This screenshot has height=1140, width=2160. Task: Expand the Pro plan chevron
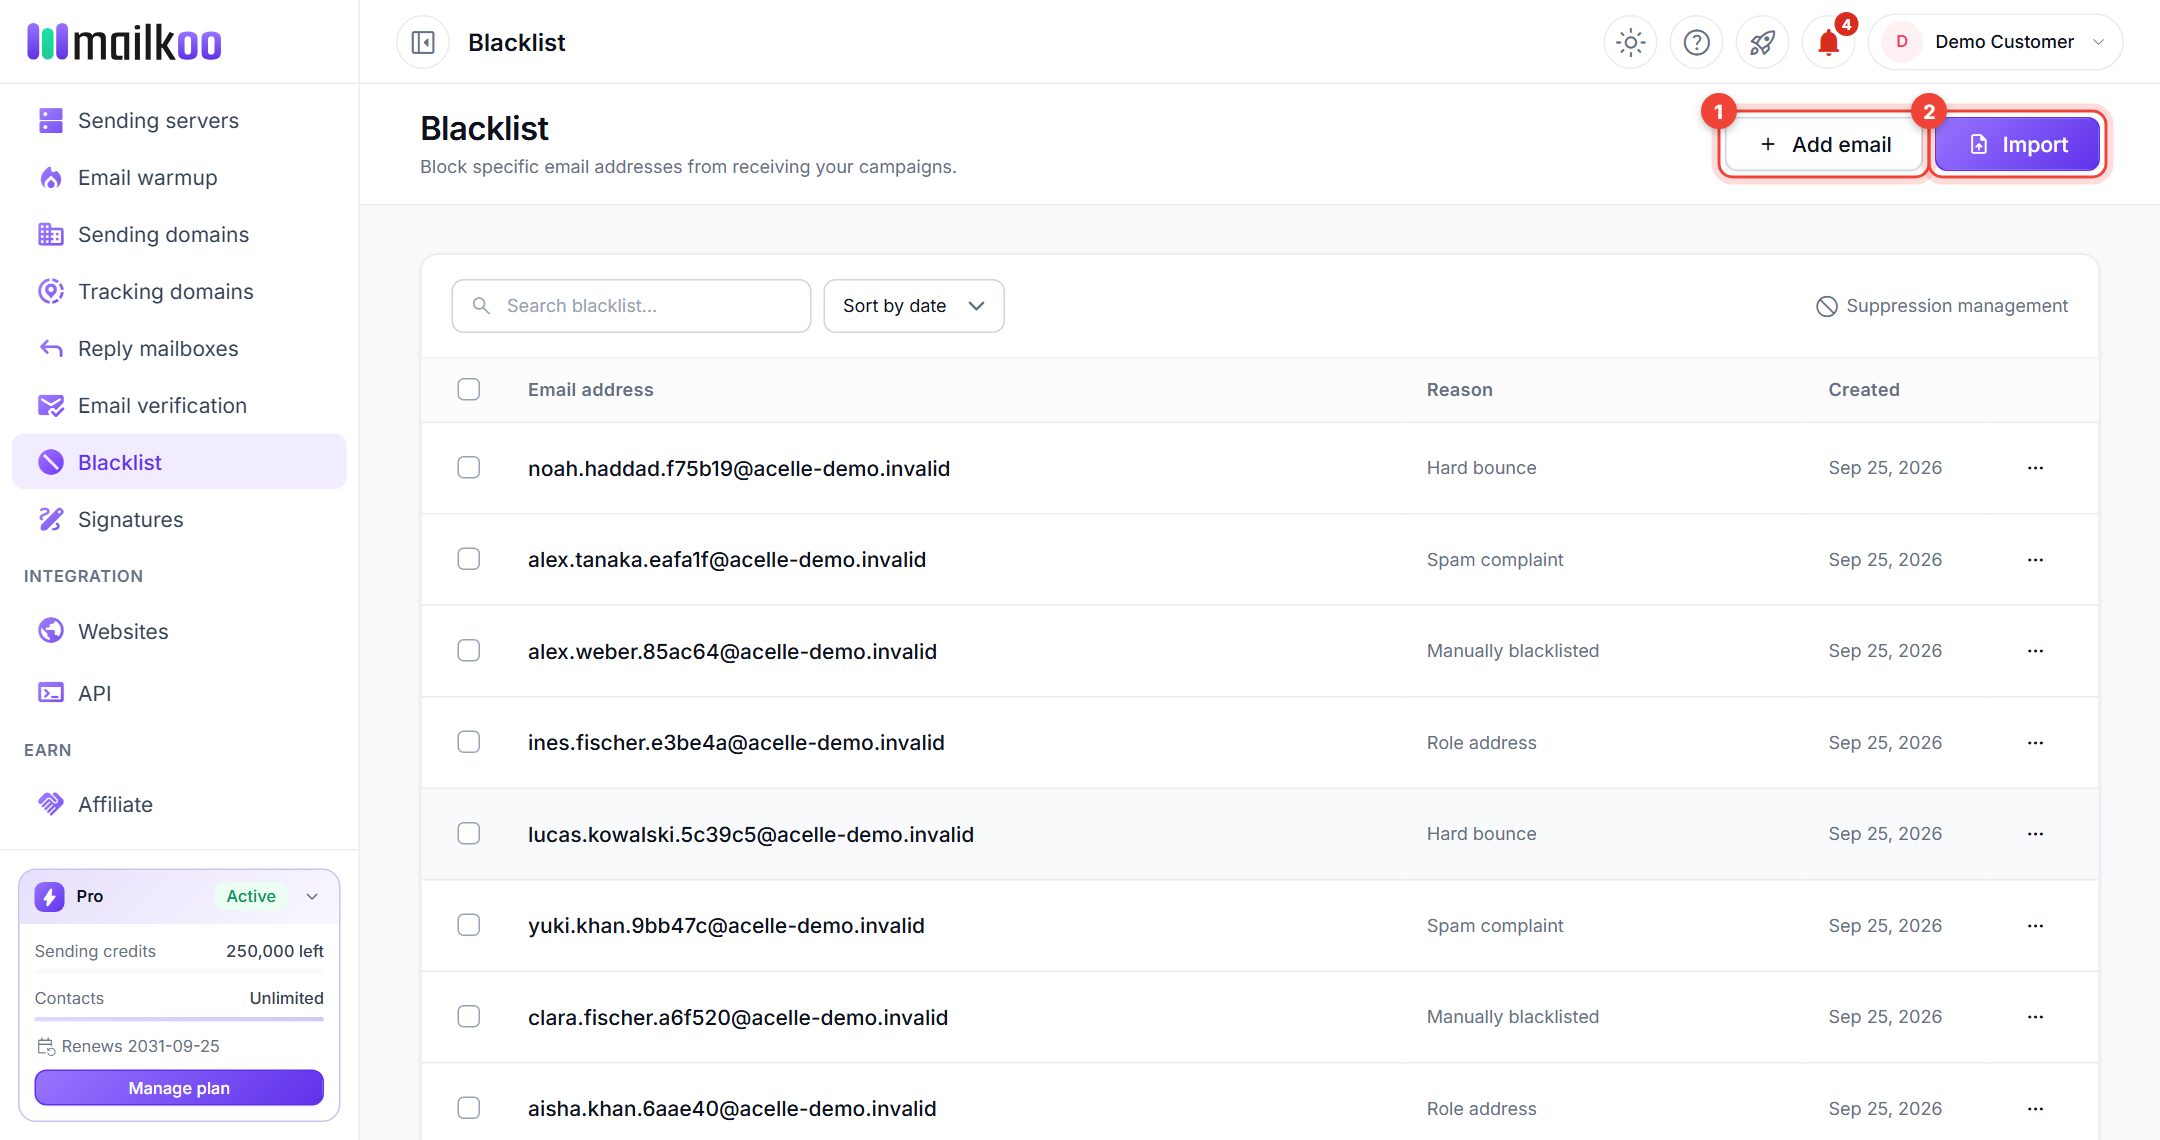point(312,896)
